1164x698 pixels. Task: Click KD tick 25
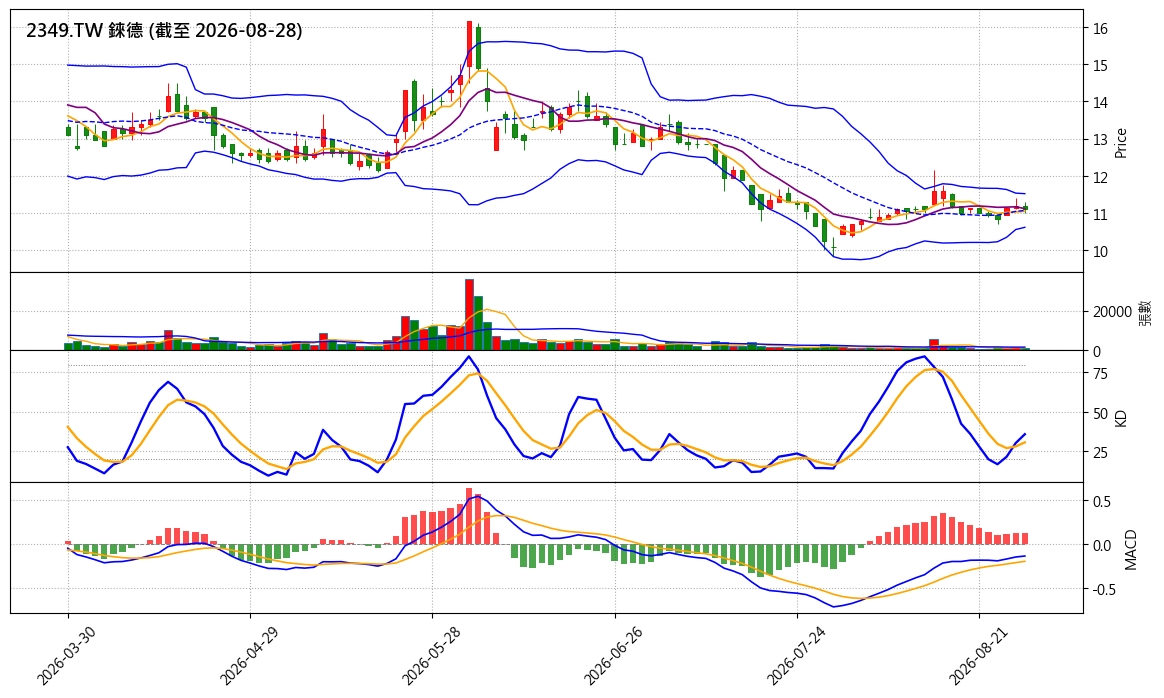[x=1100, y=453]
